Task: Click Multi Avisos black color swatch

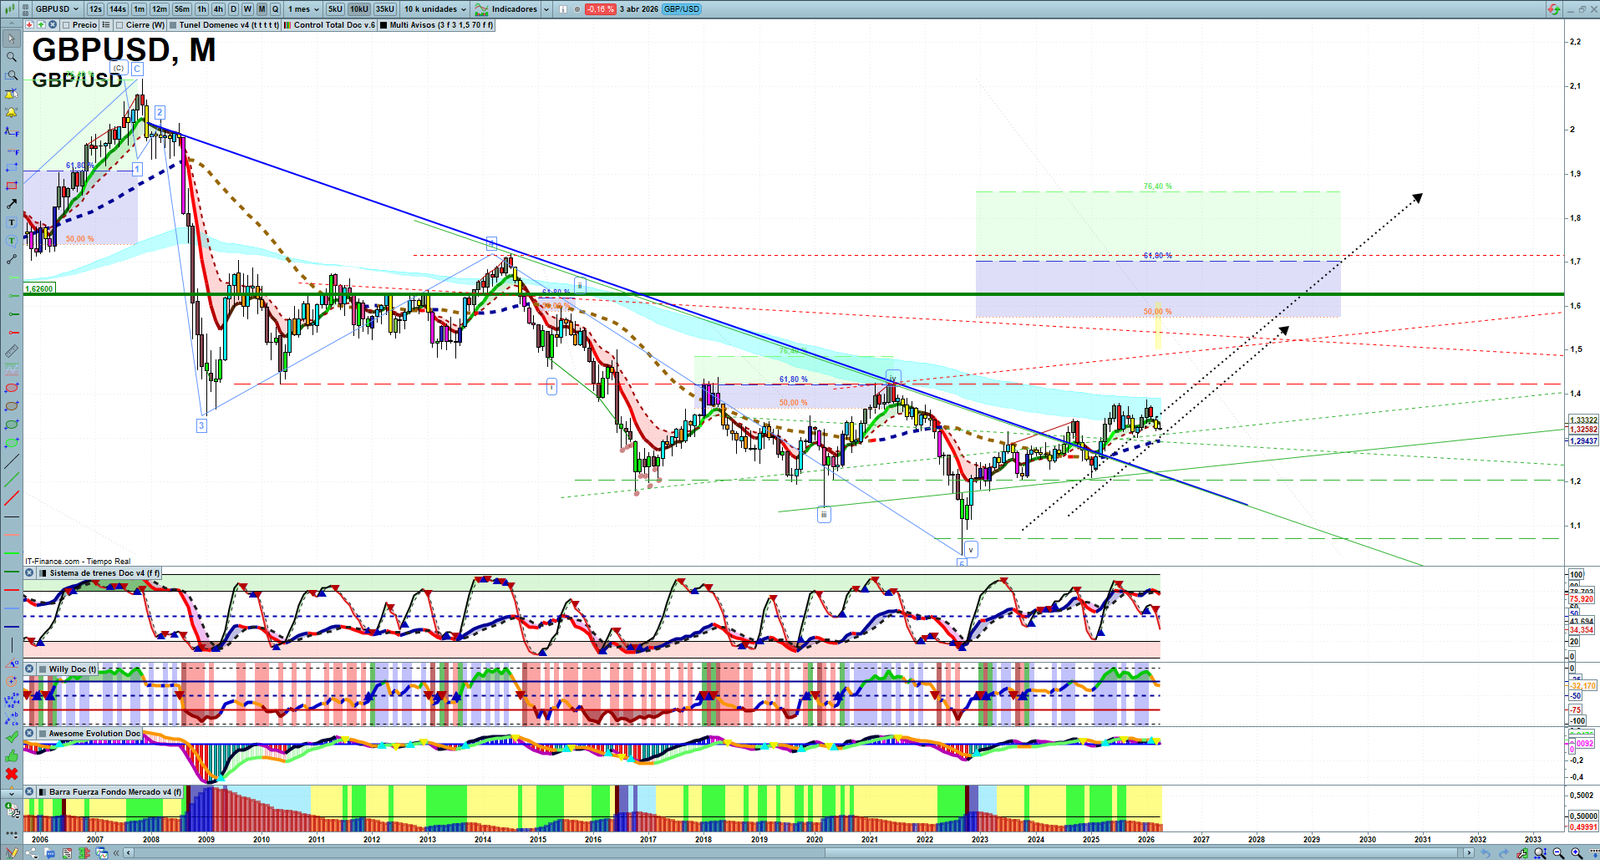Action: (383, 25)
